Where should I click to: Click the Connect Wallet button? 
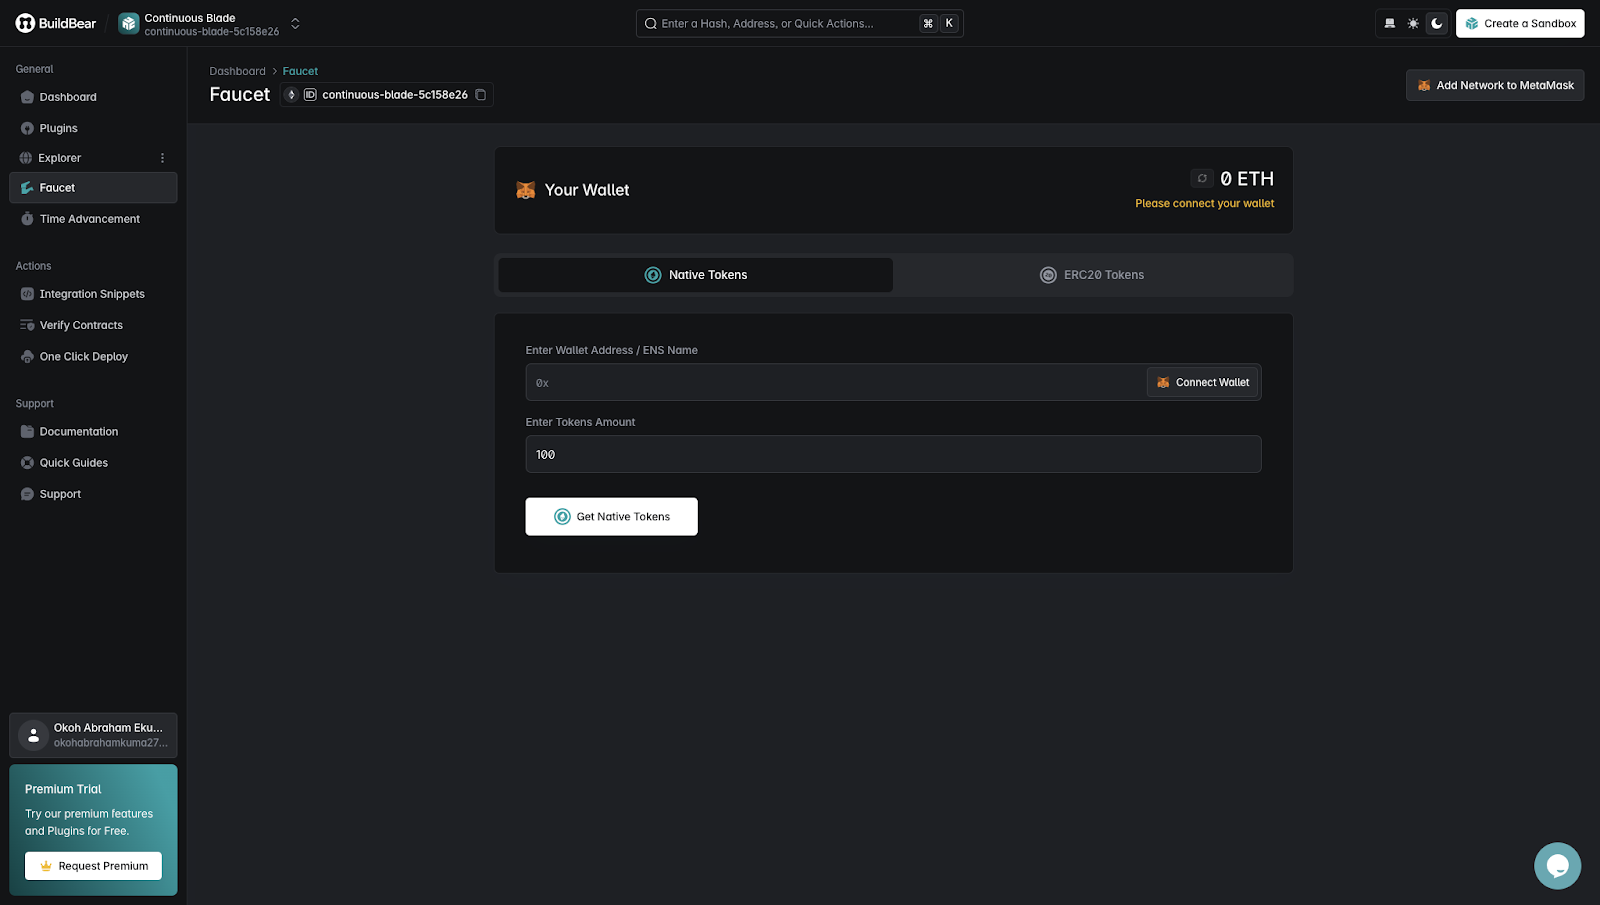pyautogui.click(x=1203, y=382)
